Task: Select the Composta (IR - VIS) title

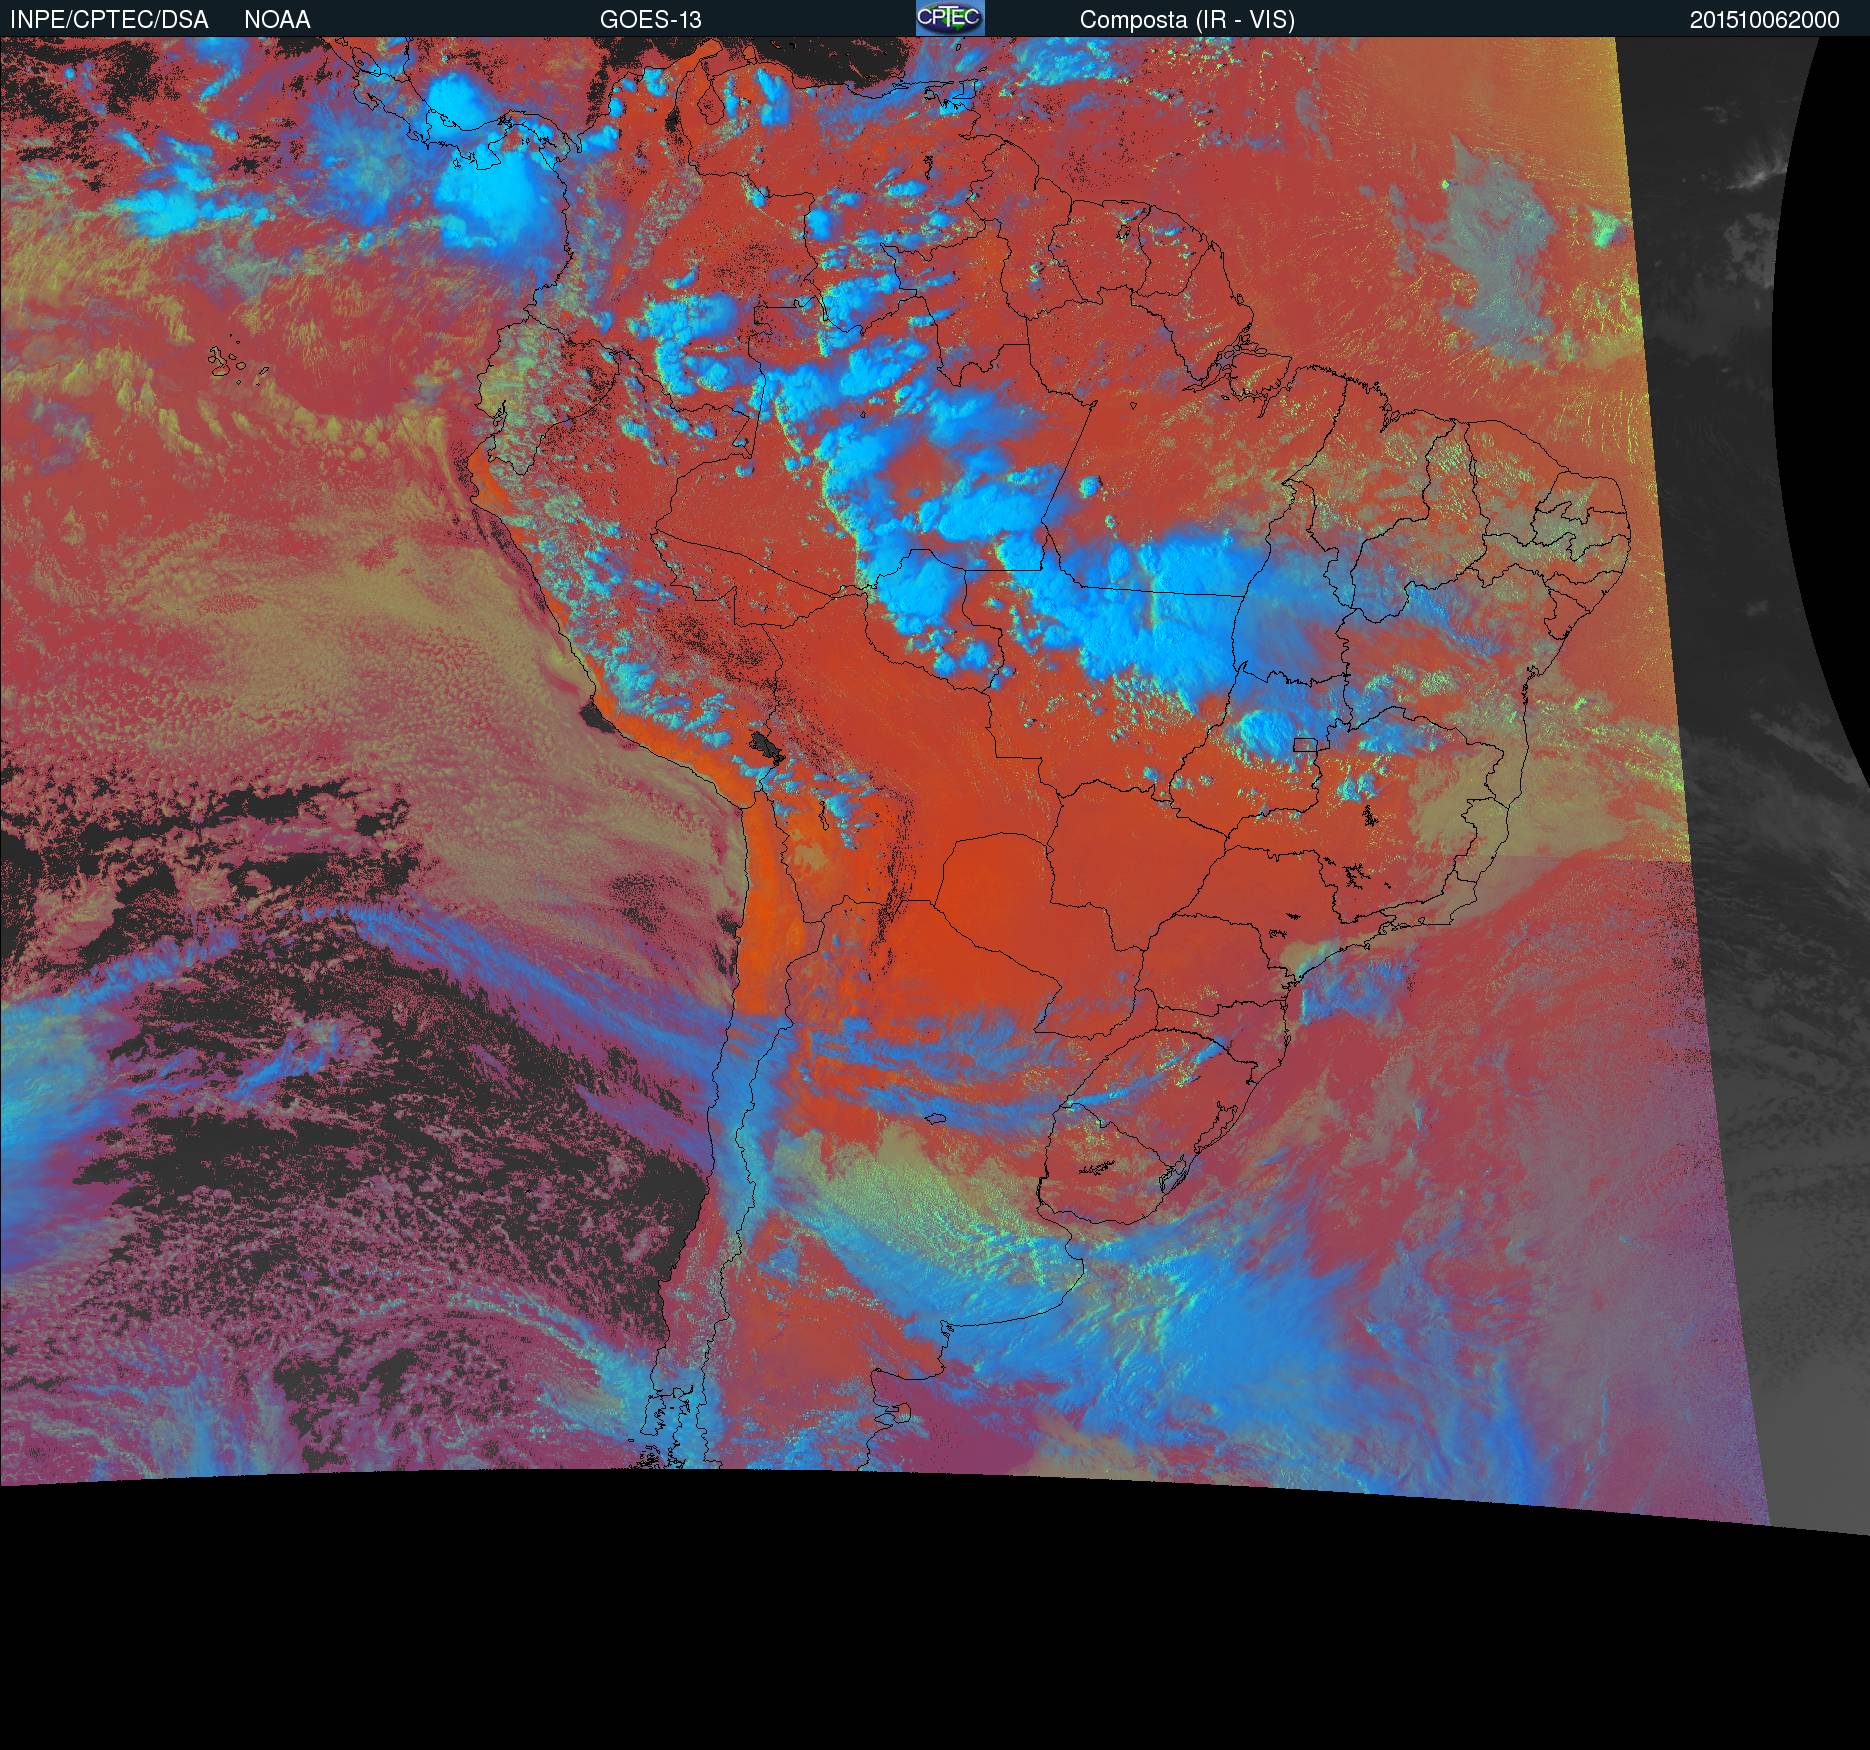Action: pos(1187,20)
